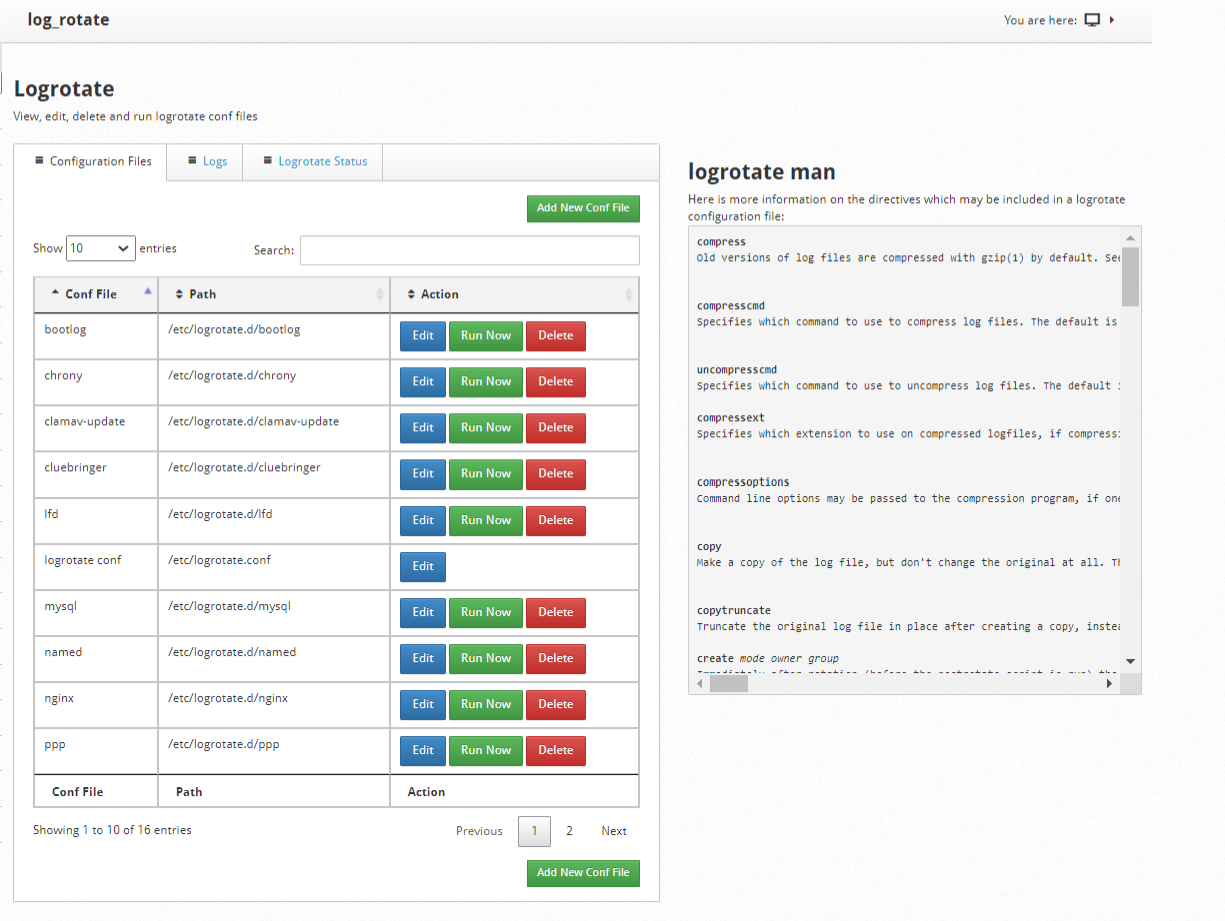This screenshot has height=921, width=1225.
Task: Go to page 2 of entries
Action: 569,831
